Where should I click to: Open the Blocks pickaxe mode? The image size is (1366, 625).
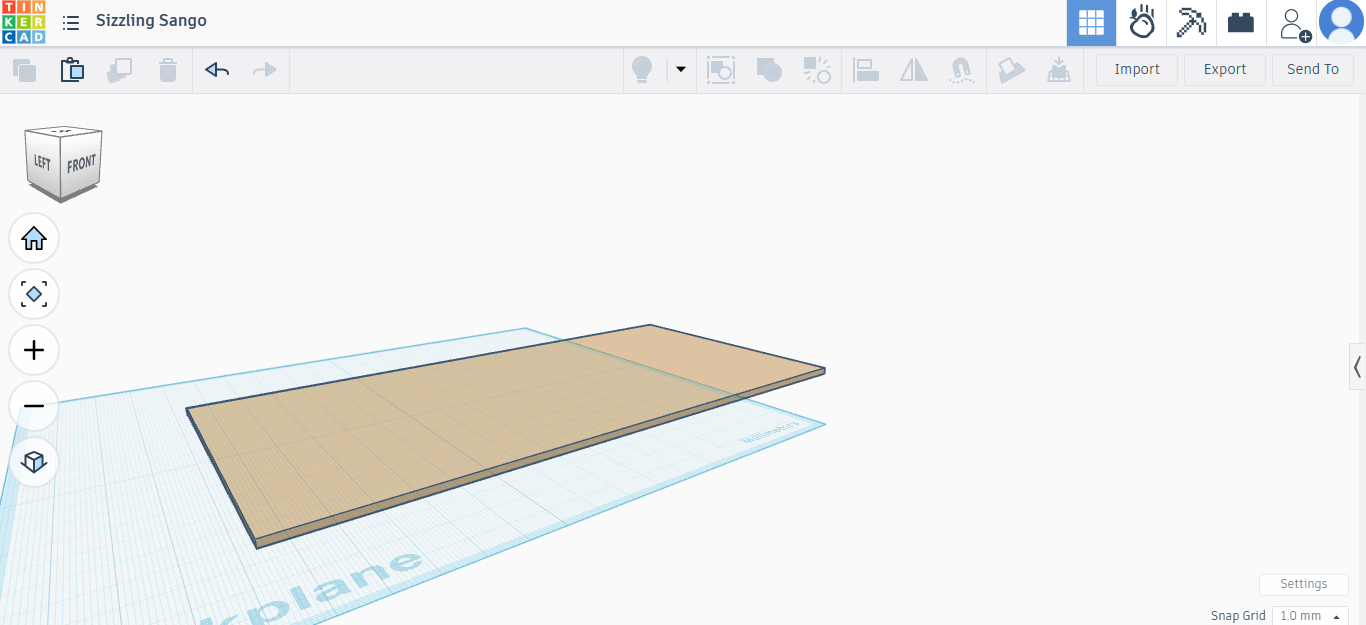tap(1191, 23)
